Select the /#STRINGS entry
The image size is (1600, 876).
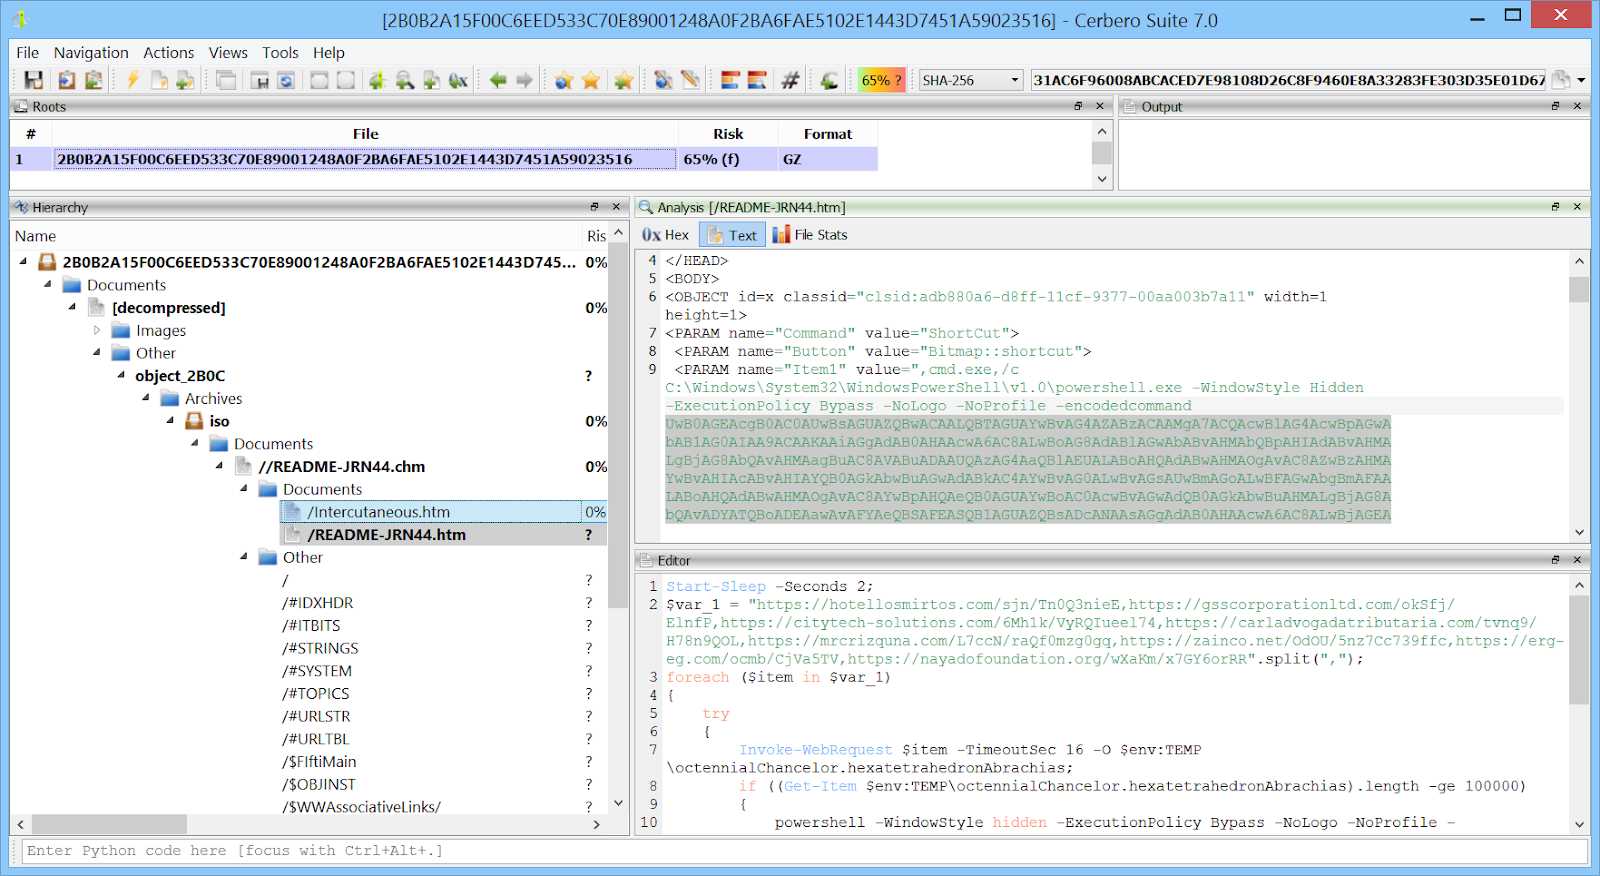320,648
